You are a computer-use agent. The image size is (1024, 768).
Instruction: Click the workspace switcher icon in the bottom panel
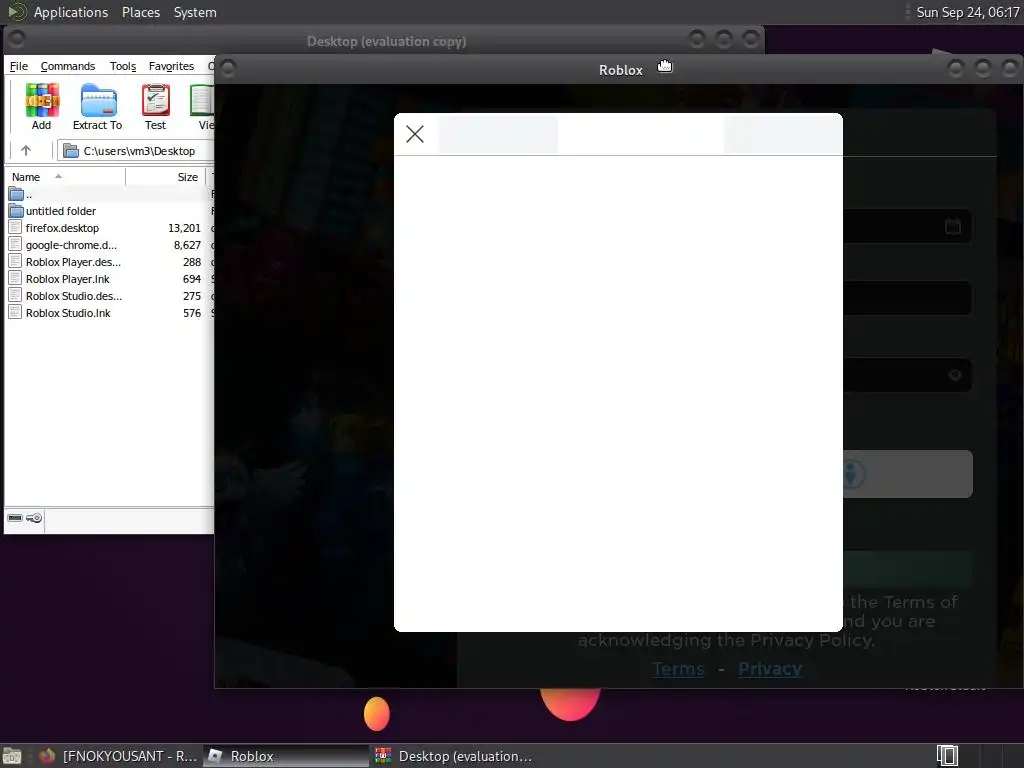(x=948, y=756)
